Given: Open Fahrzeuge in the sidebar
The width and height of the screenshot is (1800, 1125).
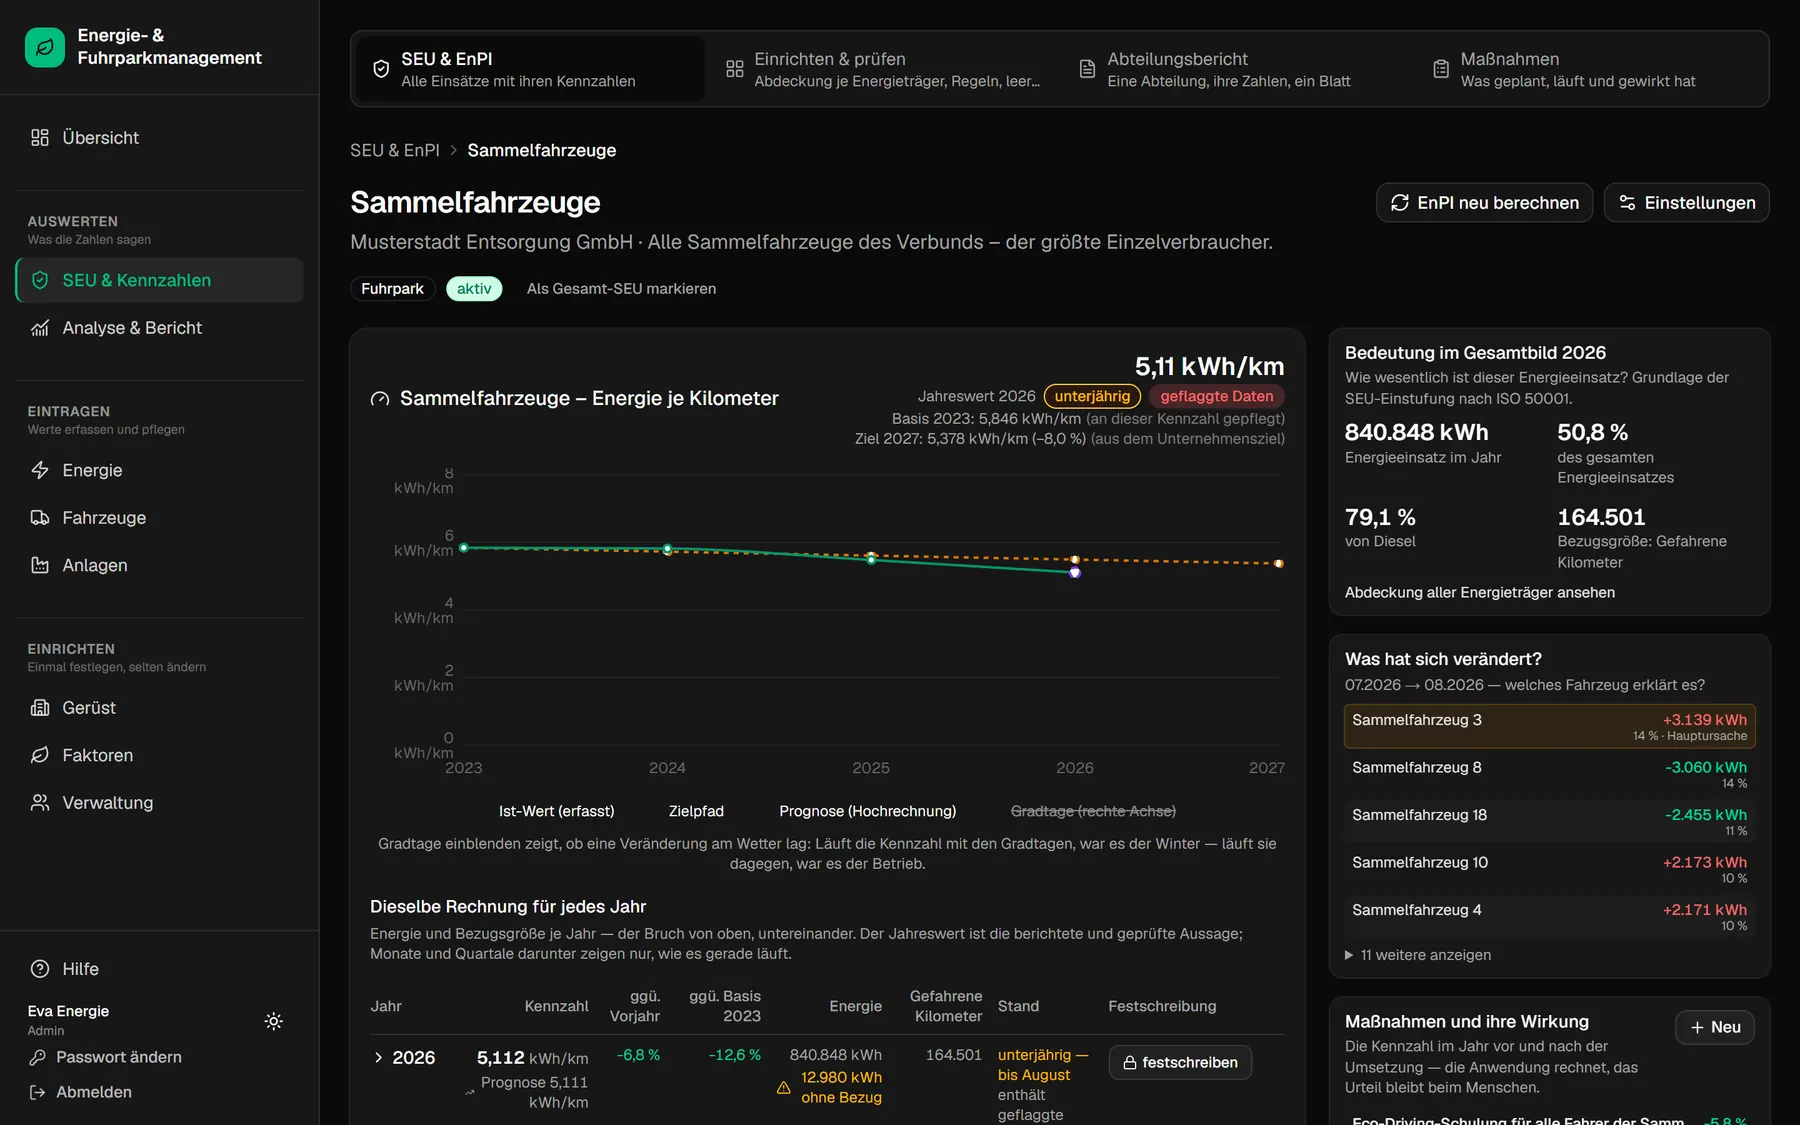Looking at the screenshot, I should (160, 518).
